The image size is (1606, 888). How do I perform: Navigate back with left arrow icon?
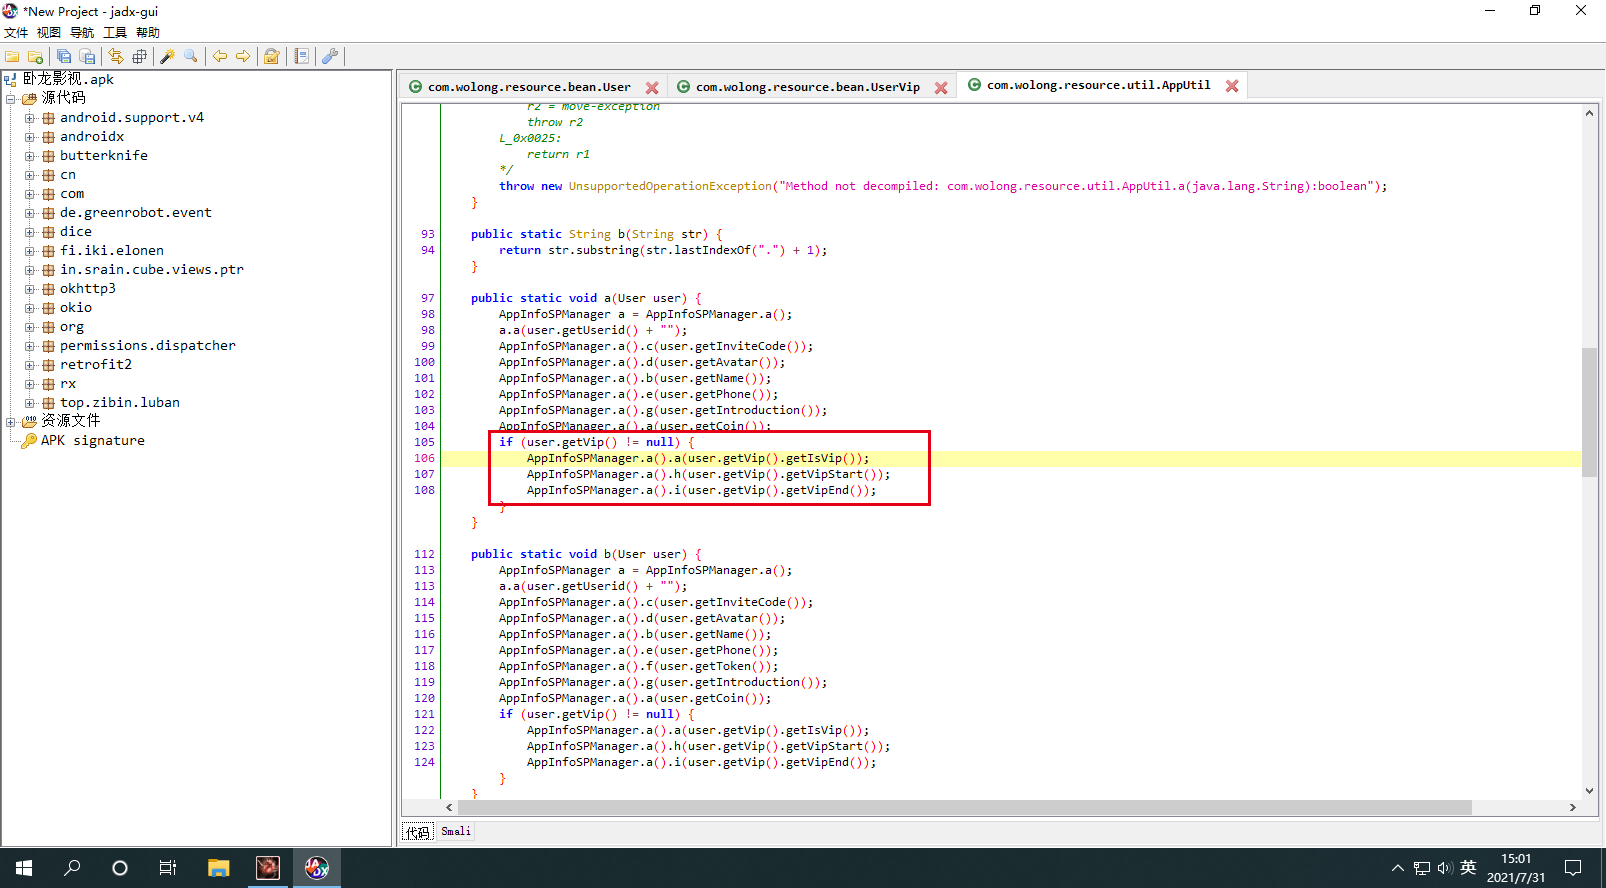coord(219,57)
